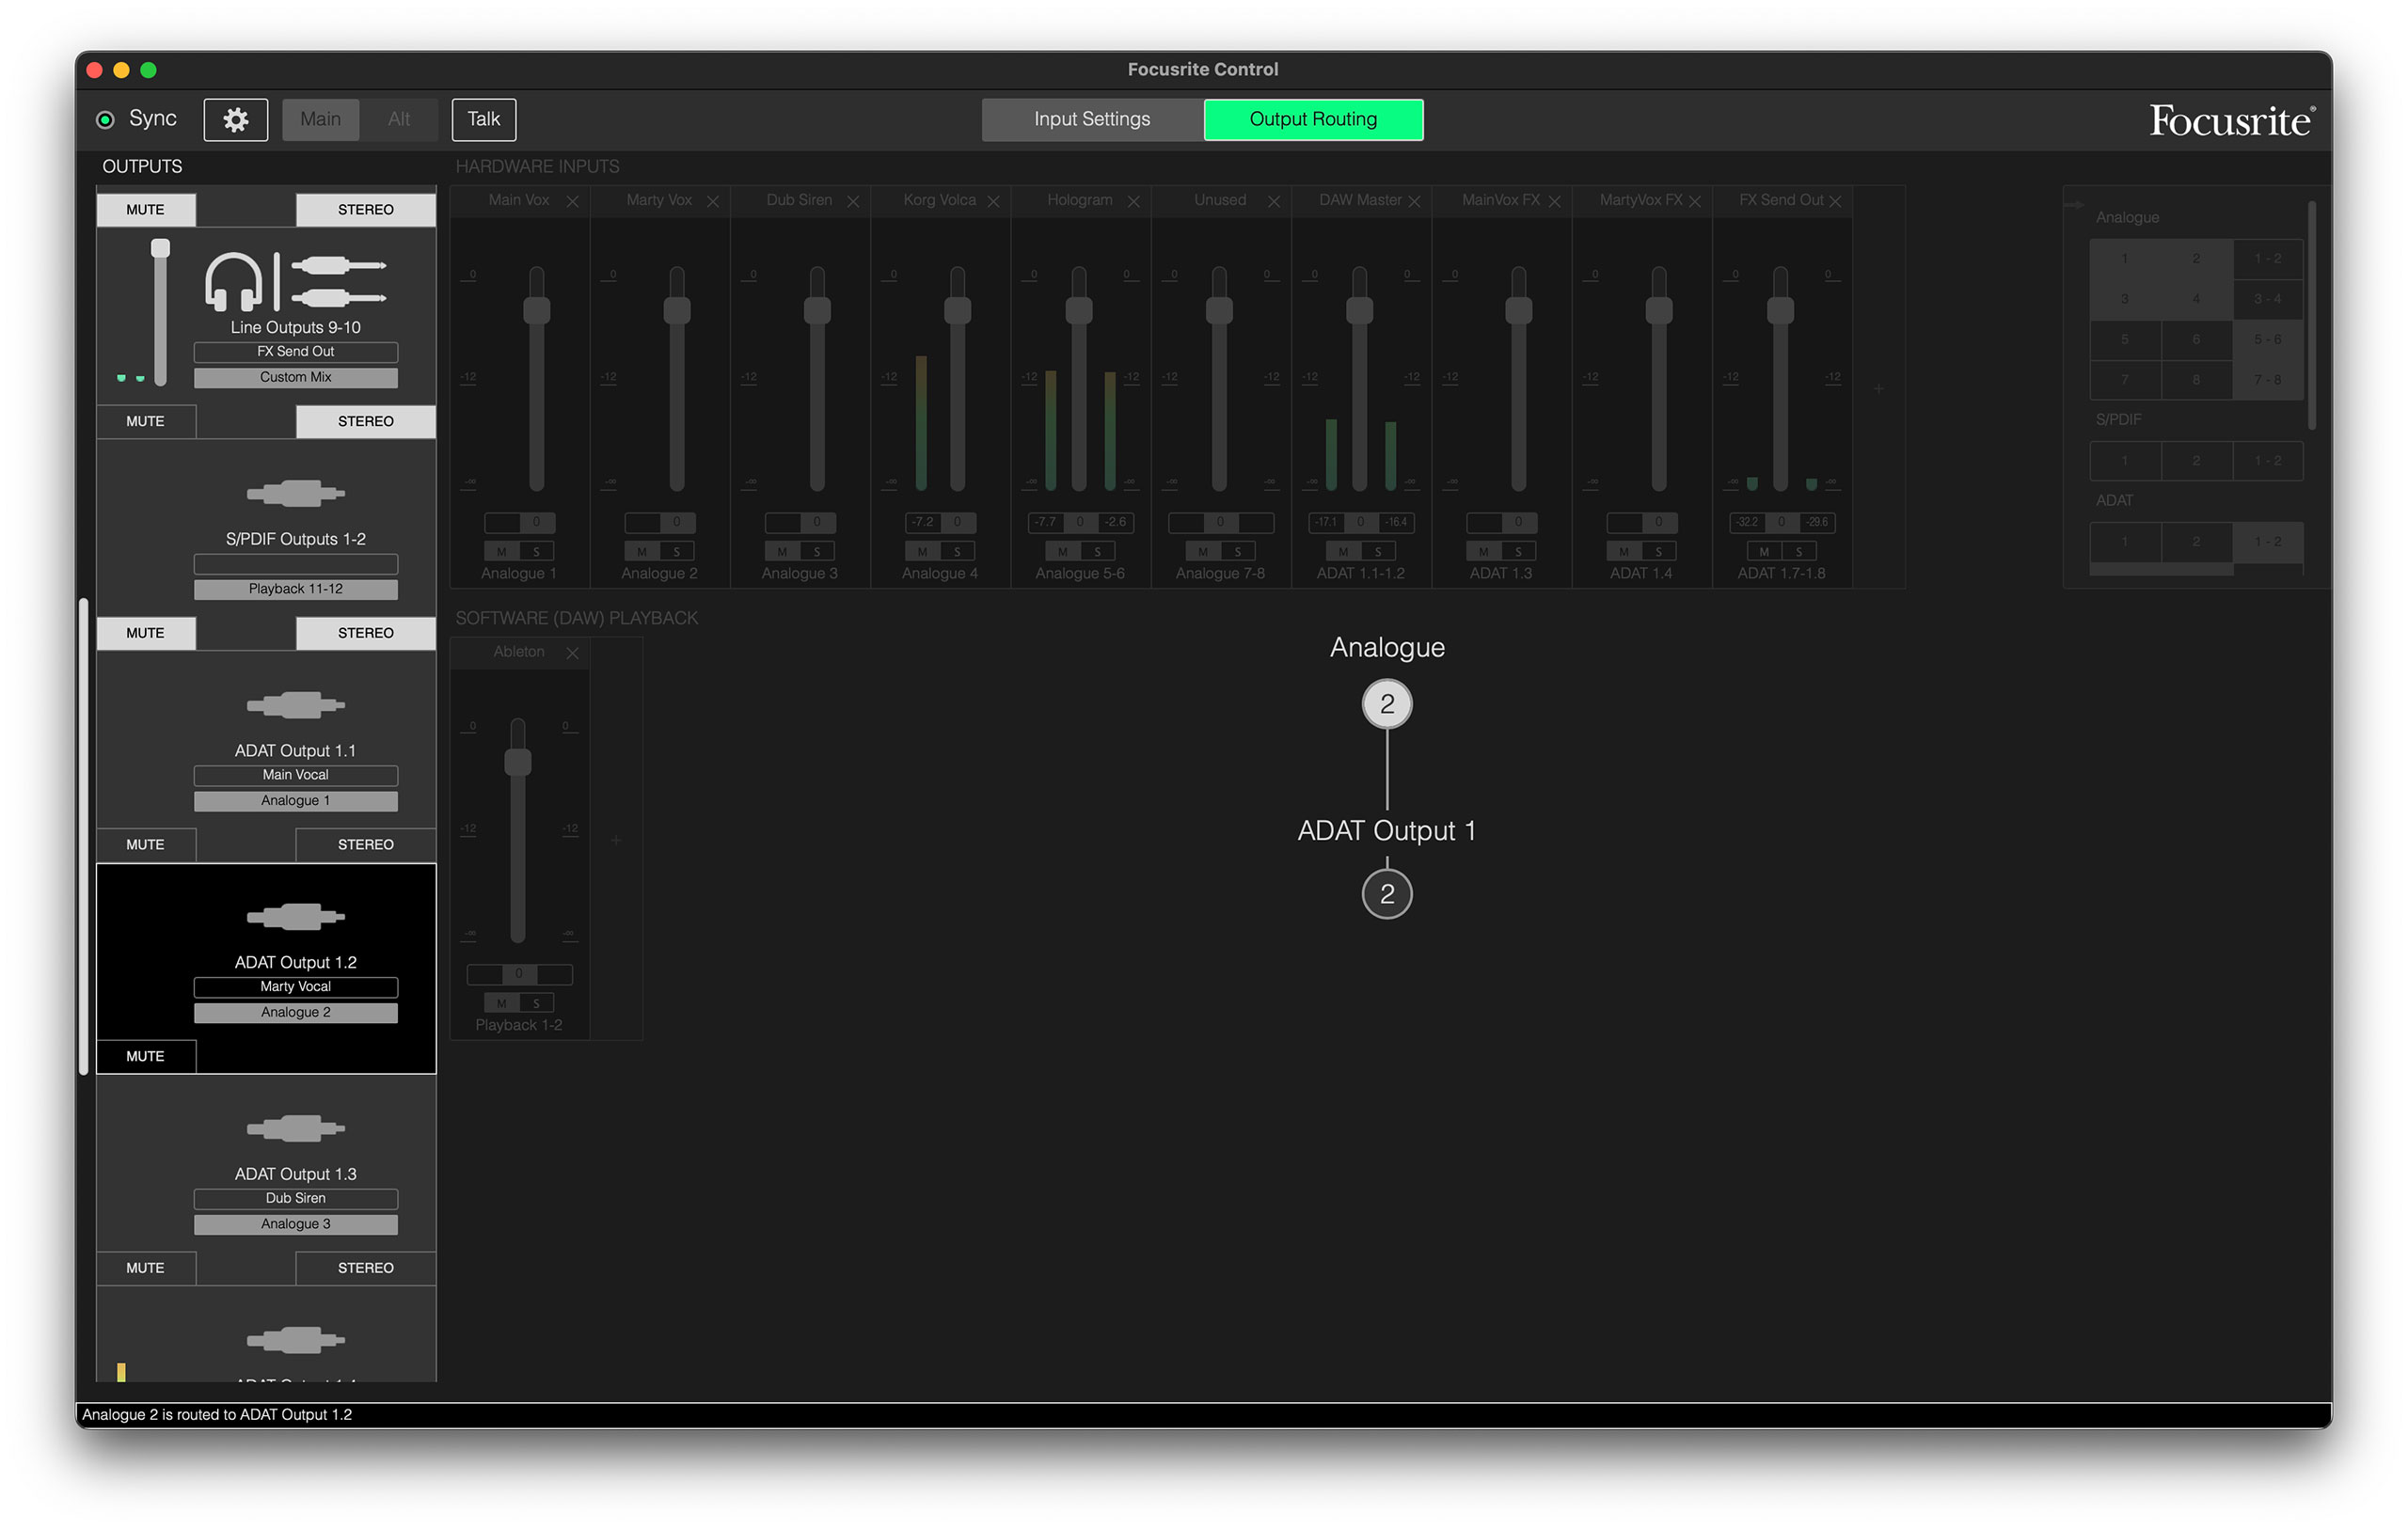The width and height of the screenshot is (2408, 1529).
Task: Select the ADAT Output 1.2 connector icon
Action: pos(296,916)
